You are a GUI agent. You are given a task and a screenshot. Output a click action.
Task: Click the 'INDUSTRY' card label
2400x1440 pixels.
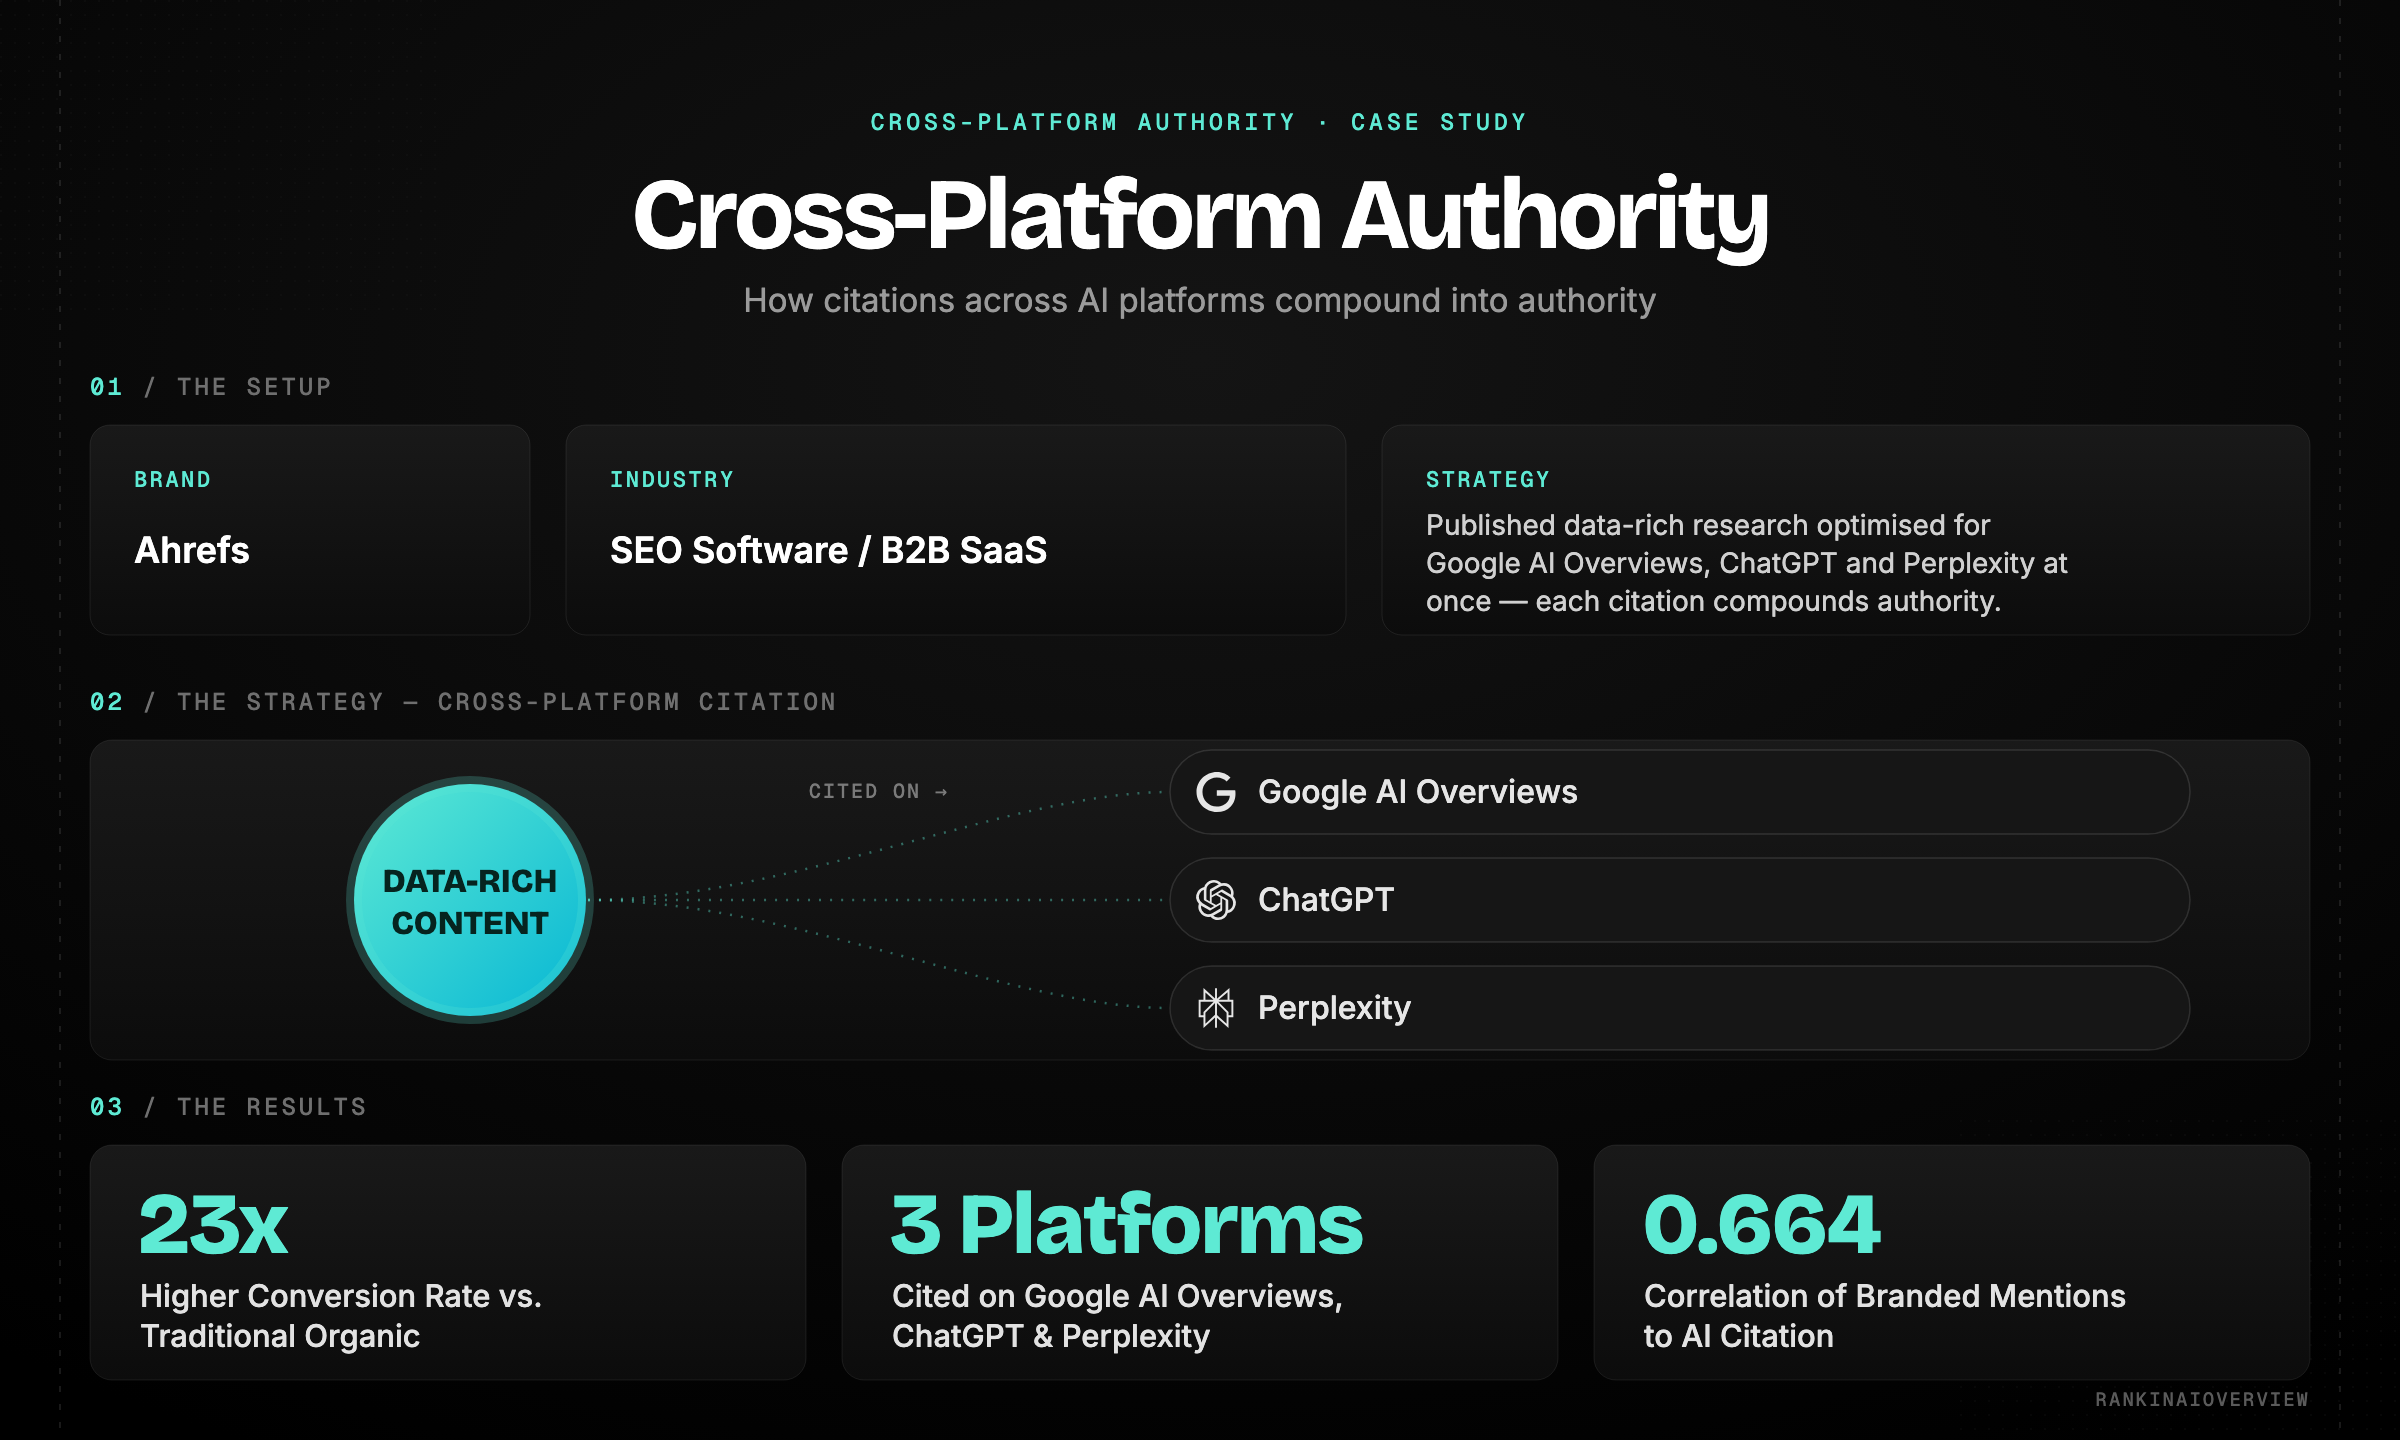(x=672, y=480)
